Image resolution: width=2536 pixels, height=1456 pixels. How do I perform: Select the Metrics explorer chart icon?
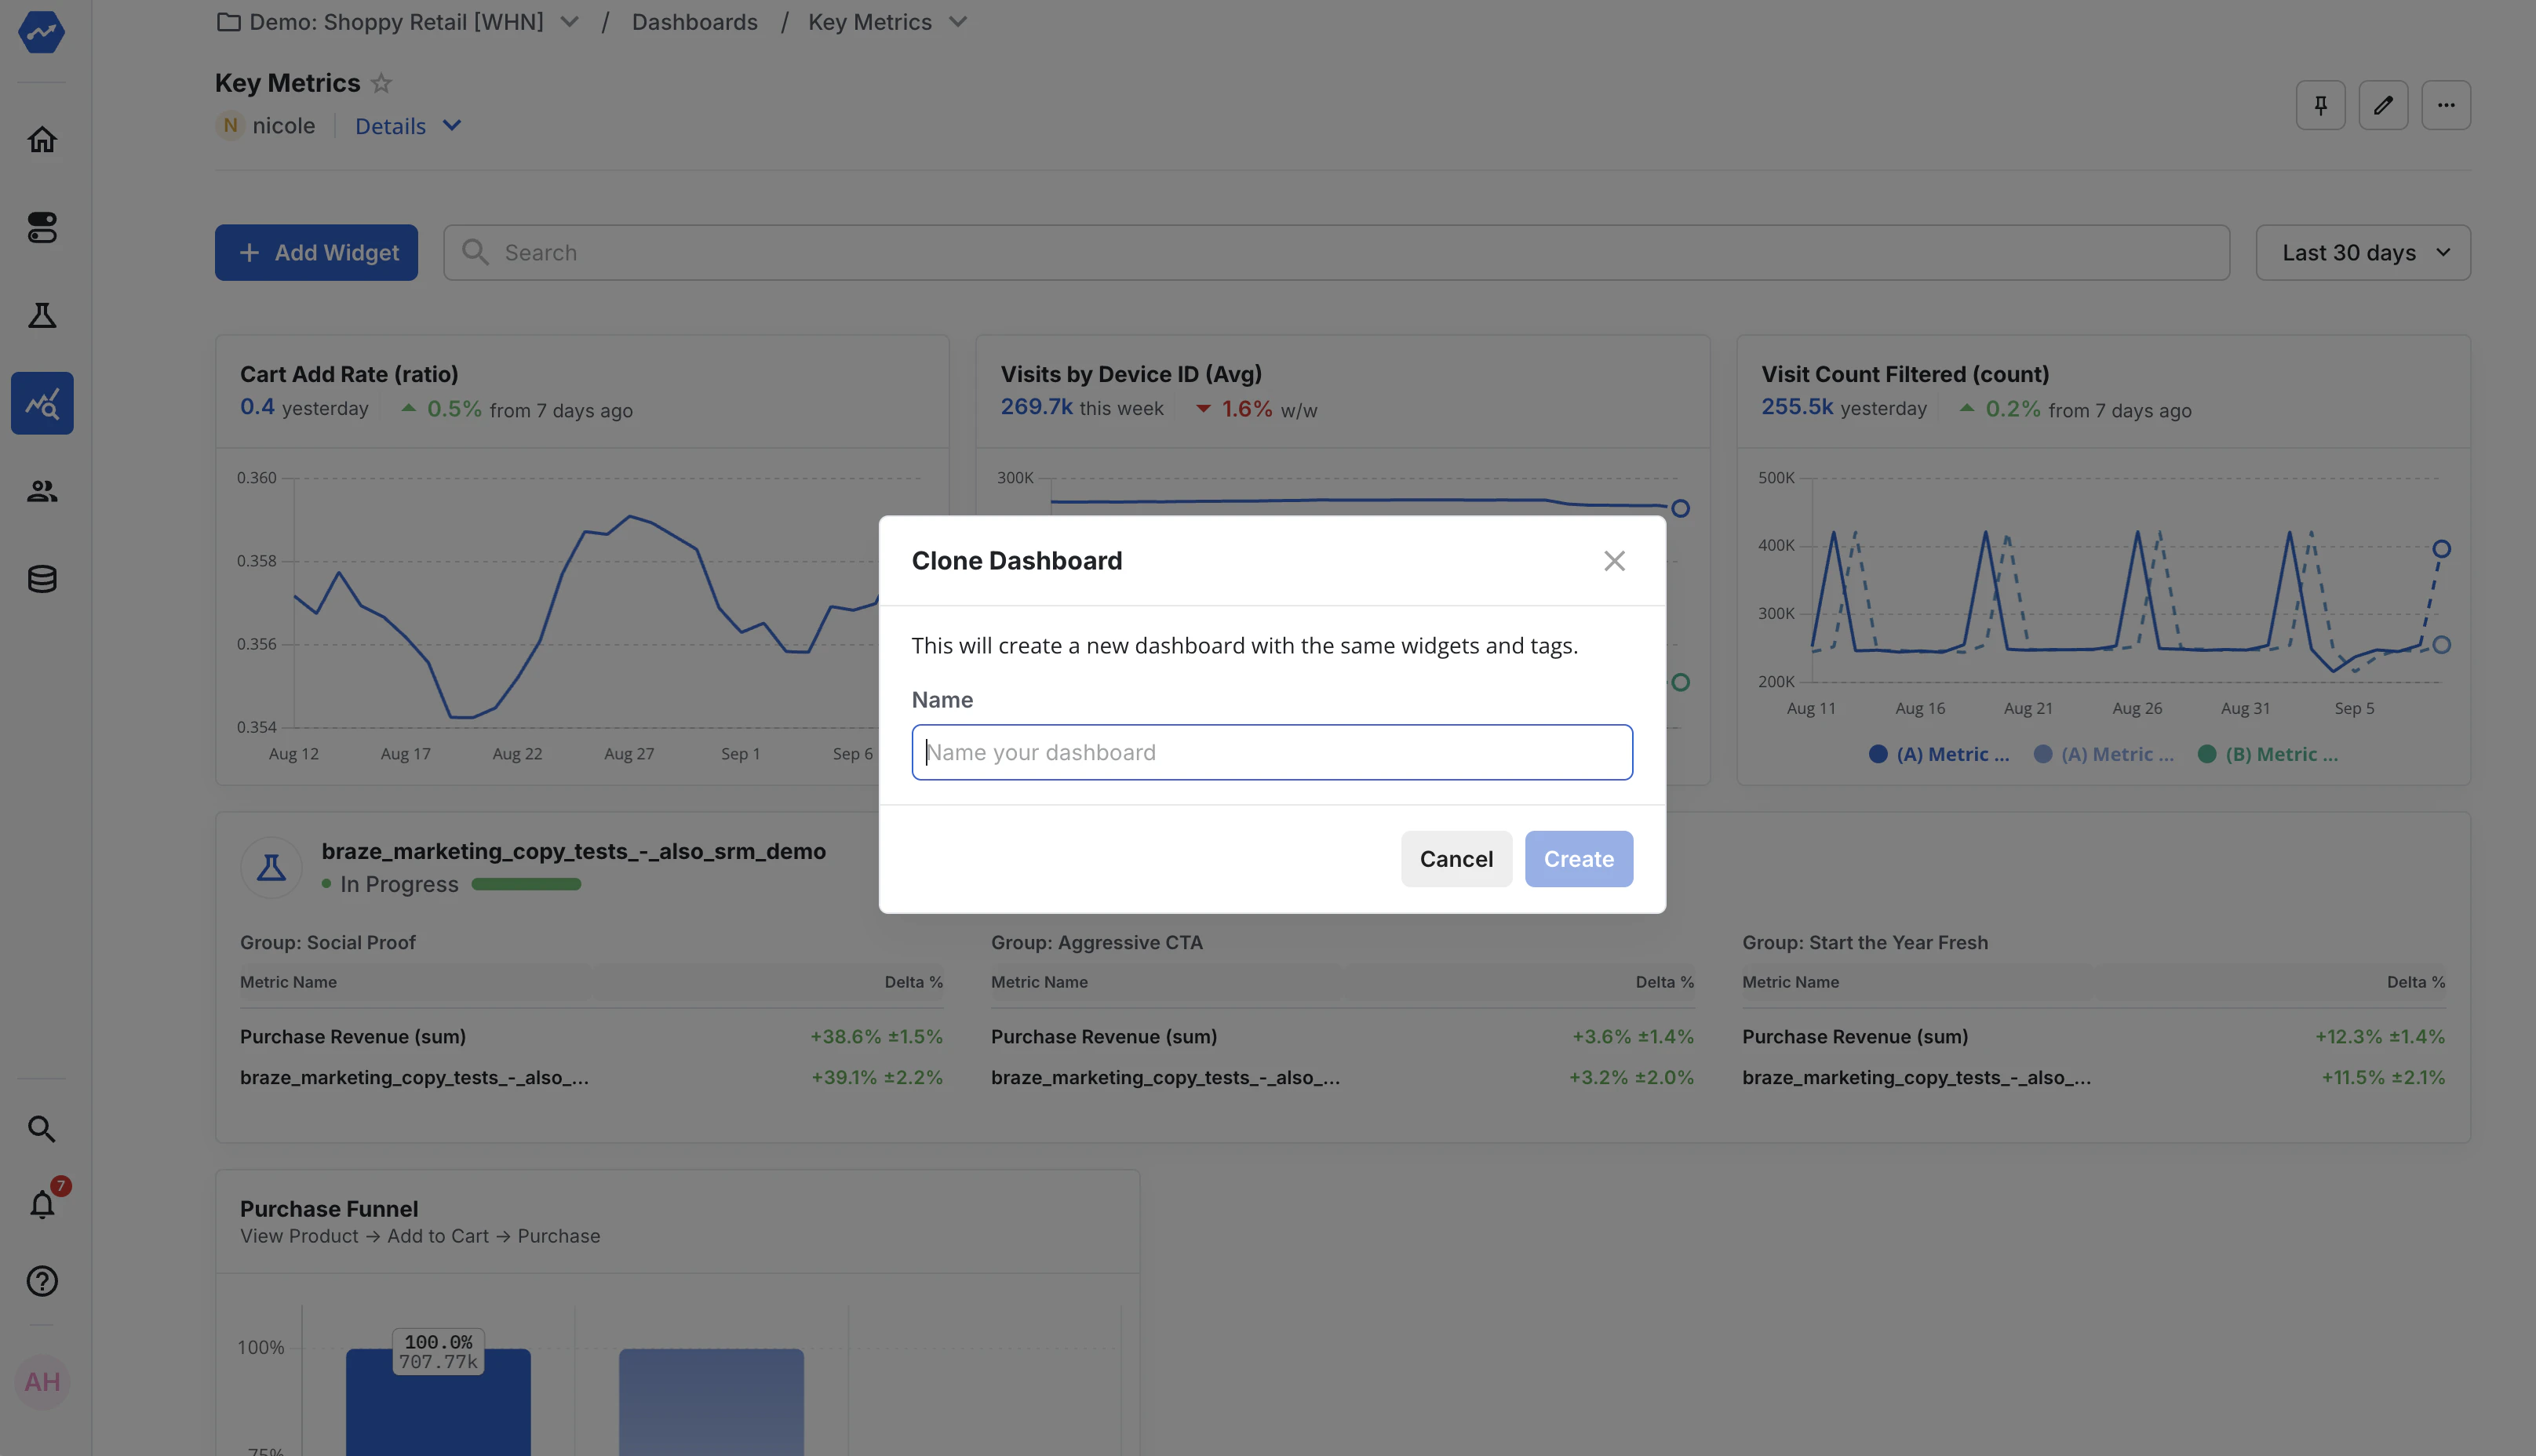(42, 402)
